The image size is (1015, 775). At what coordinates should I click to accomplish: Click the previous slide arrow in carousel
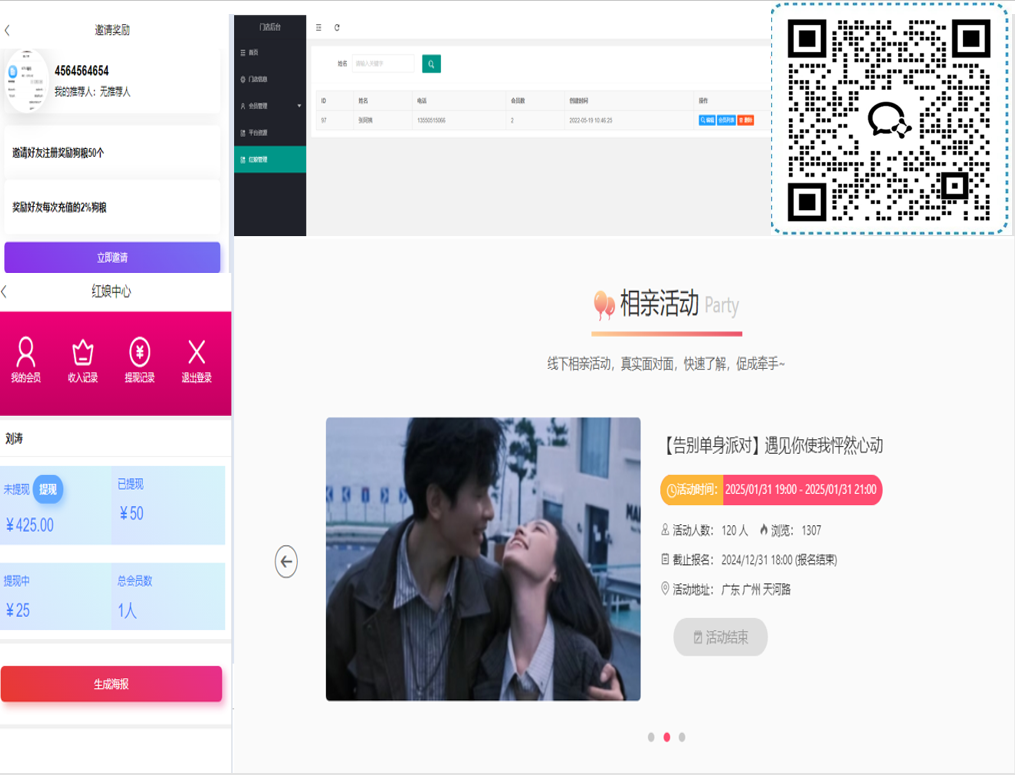(286, 561)
